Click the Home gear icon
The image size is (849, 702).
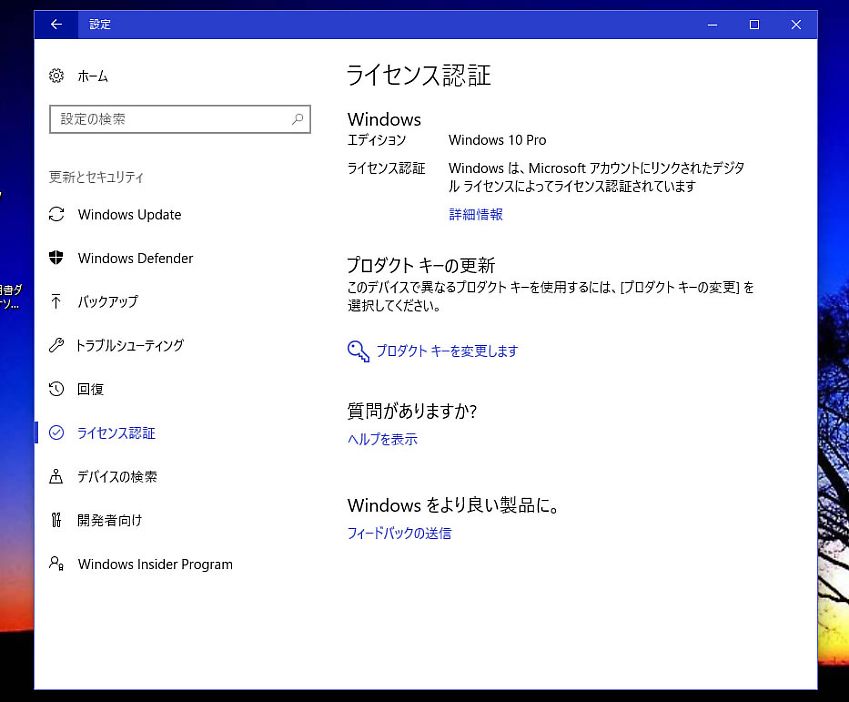coord(56,76)
